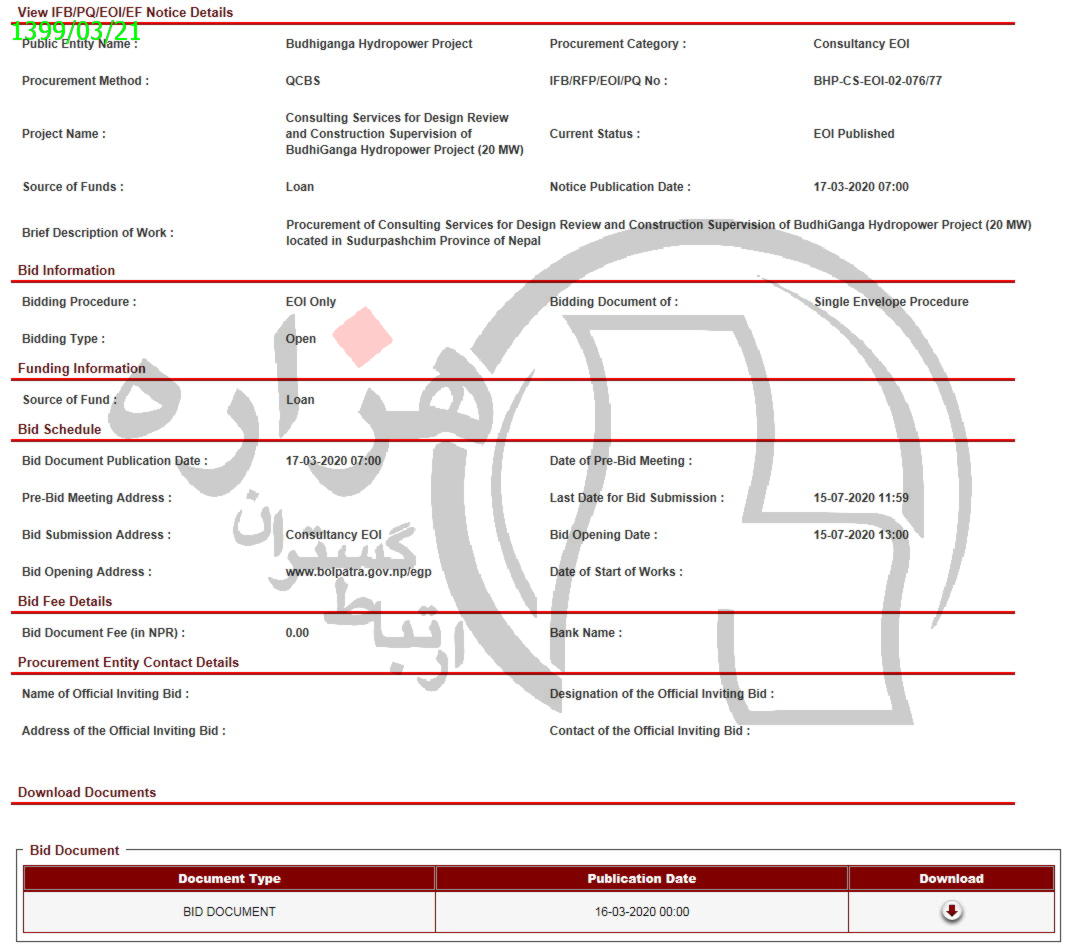This screenshot has height=945, width=1080.
Task: Click the Budhiganga Hydropower Project entity name
Action: point(379,44)
